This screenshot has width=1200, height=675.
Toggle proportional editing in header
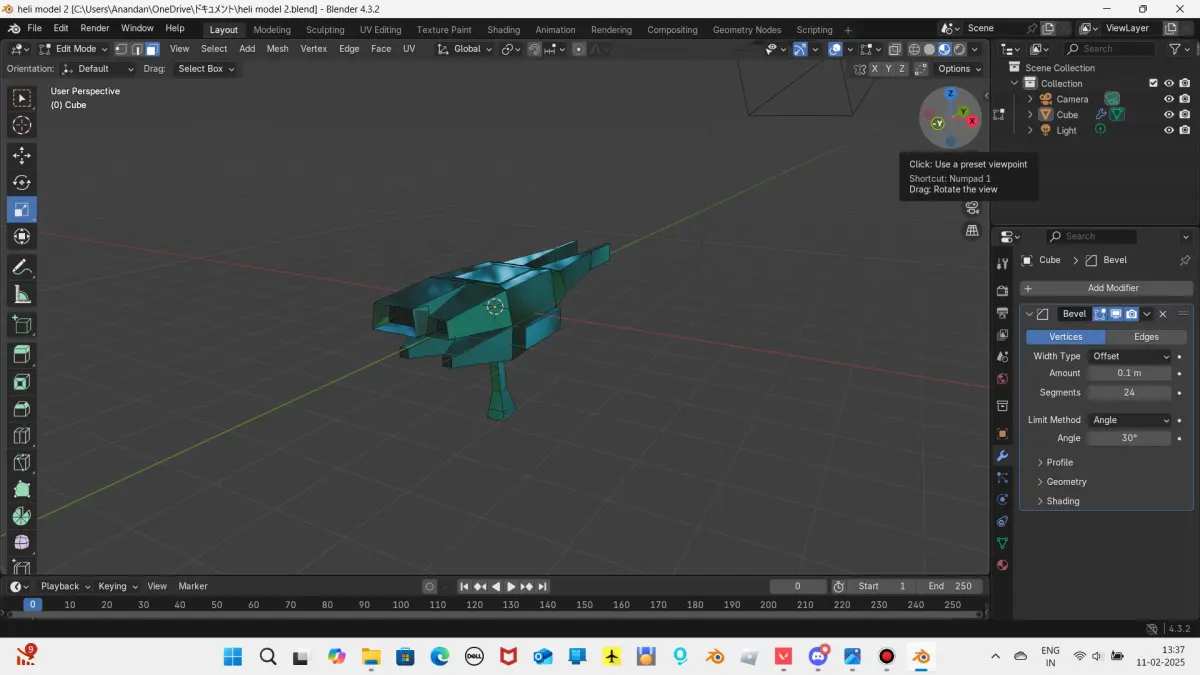click(579, 49)
